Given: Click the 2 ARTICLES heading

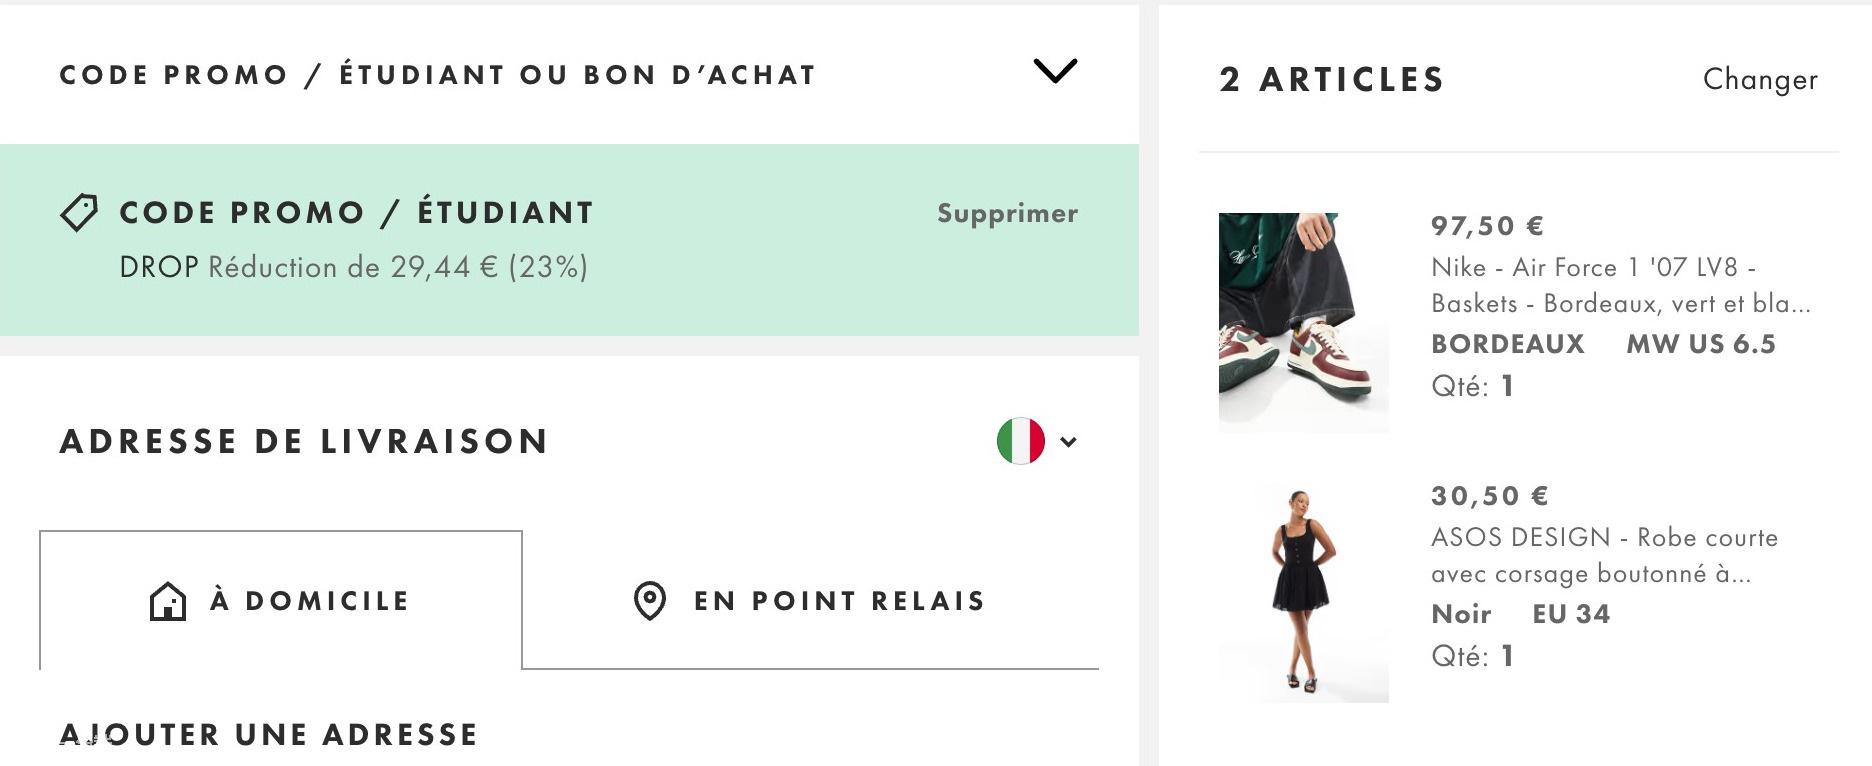Looking at the screenshot, I should 1332,80.
